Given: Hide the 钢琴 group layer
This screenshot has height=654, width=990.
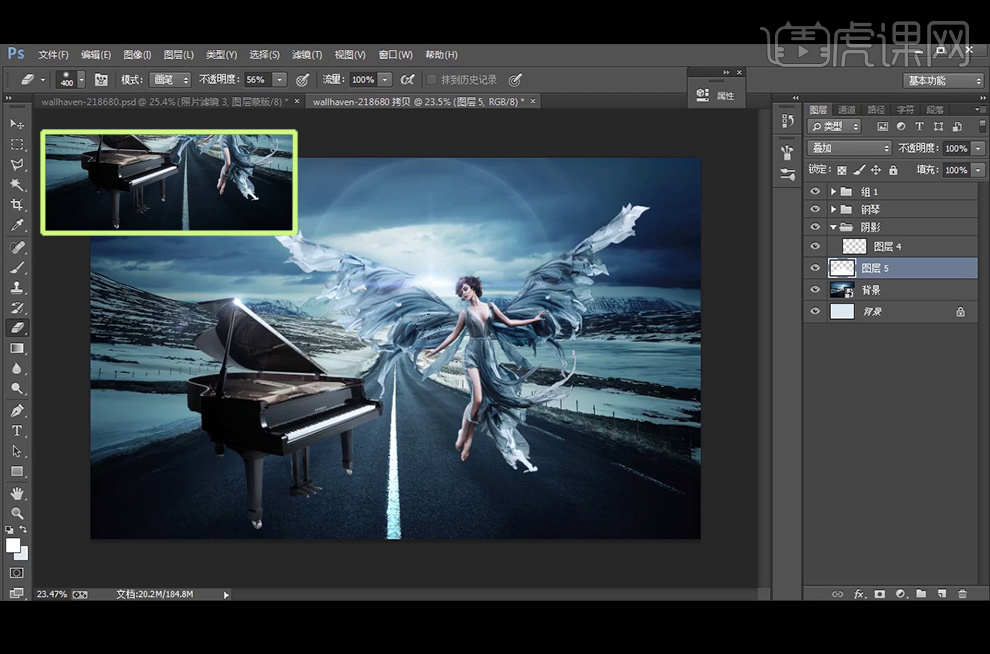Looking at the screenshot, I should 815,209.
